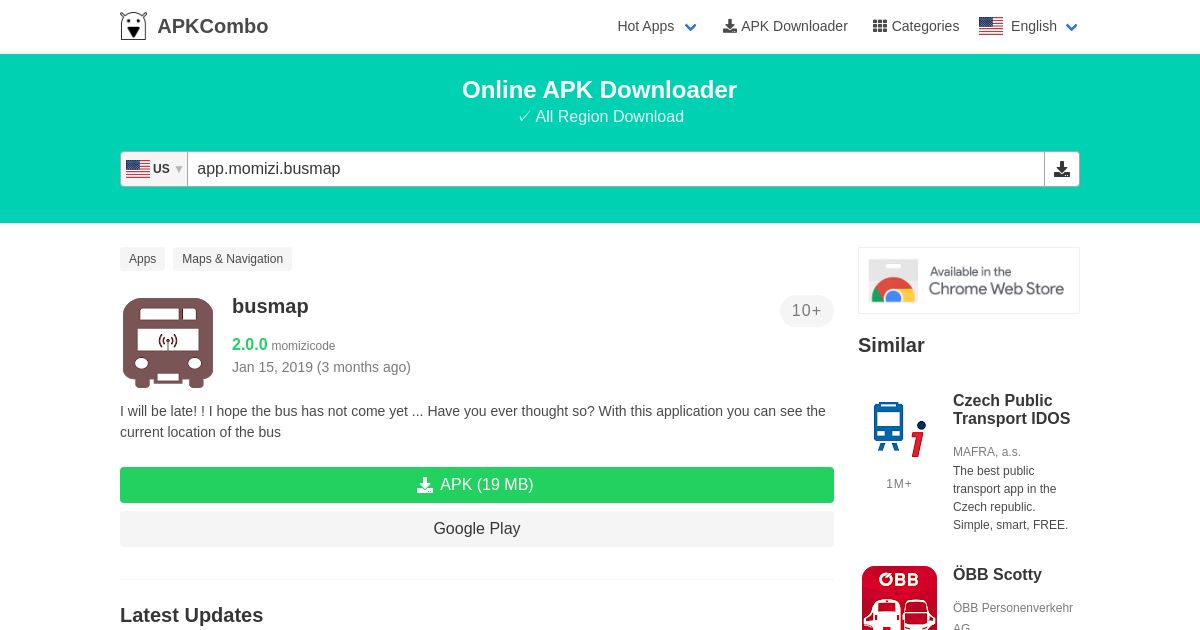Open the Categories menu
The height and width of the screenshot is (630, 1200).
point(916,26)
